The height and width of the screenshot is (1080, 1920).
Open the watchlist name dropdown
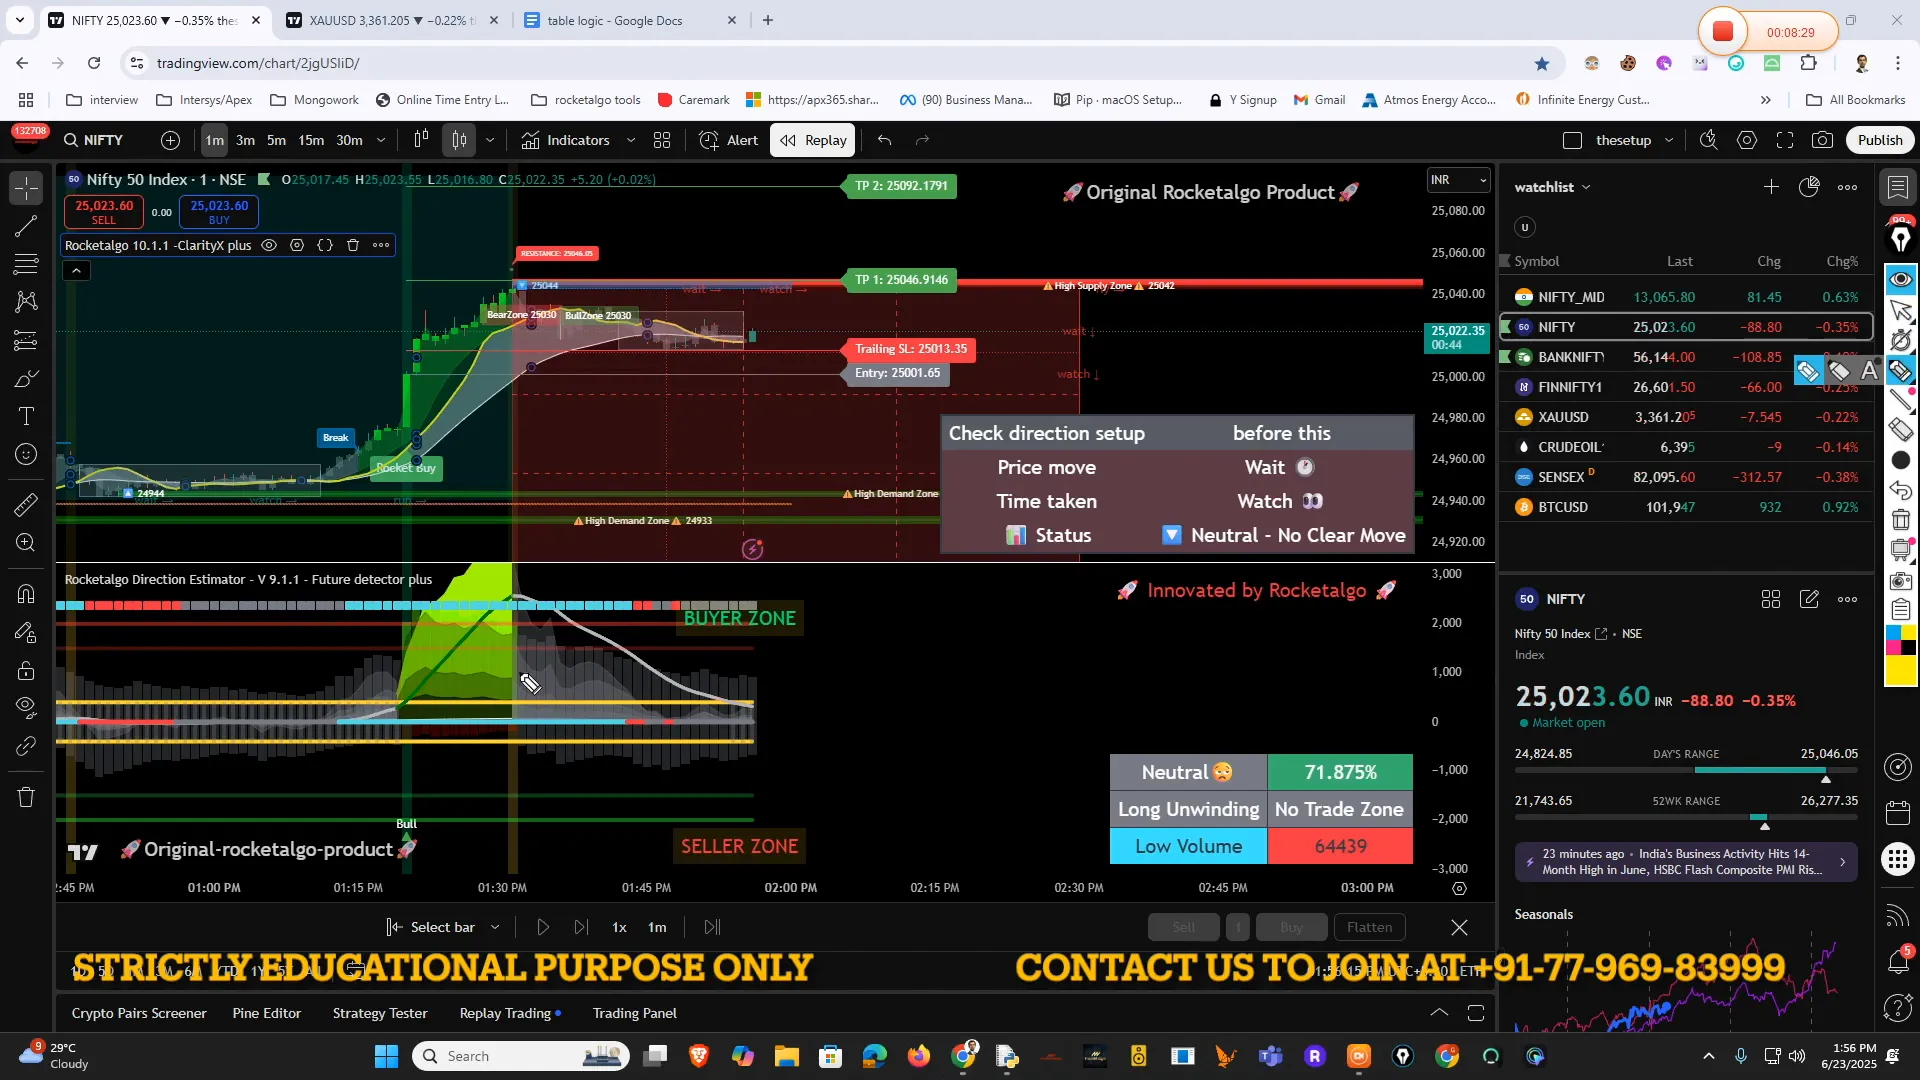click(1552, 187)
